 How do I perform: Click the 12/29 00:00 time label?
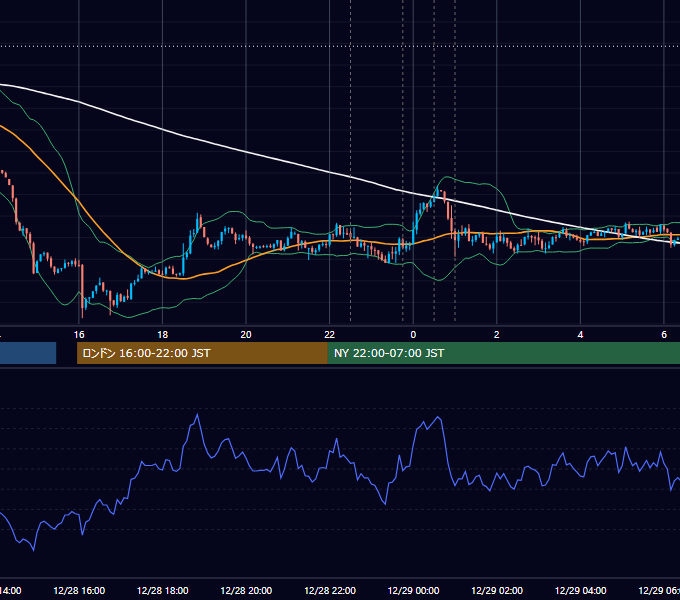[x=413, y=590]
